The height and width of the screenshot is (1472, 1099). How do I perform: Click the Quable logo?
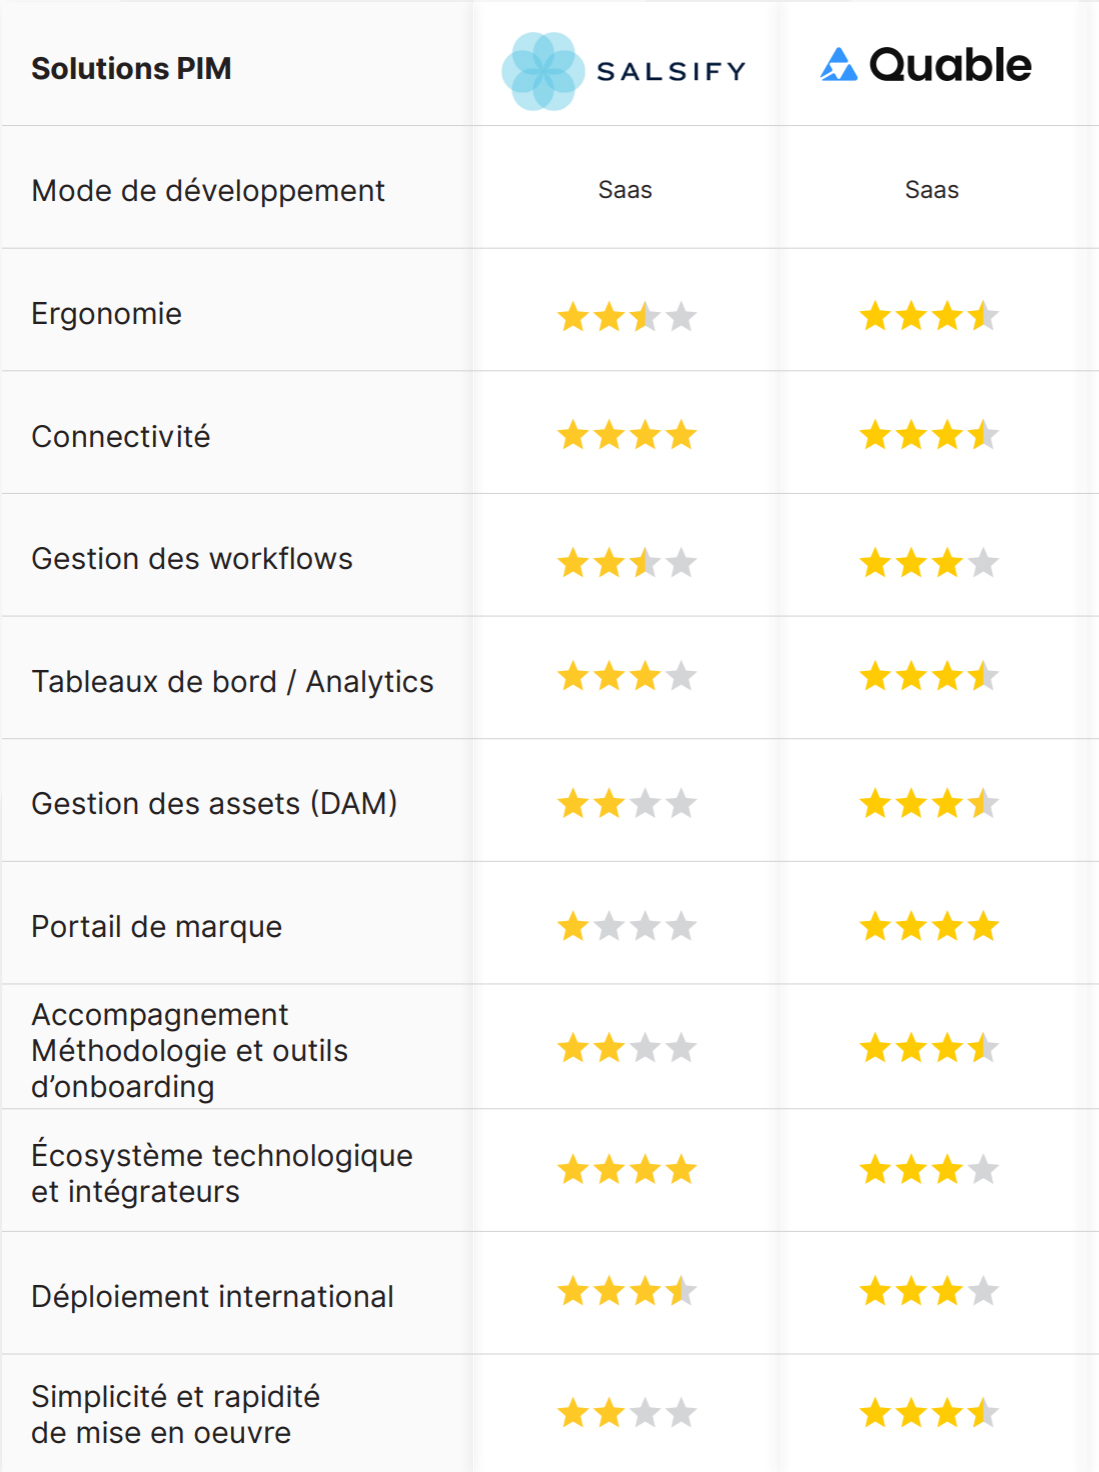point(926,66)
